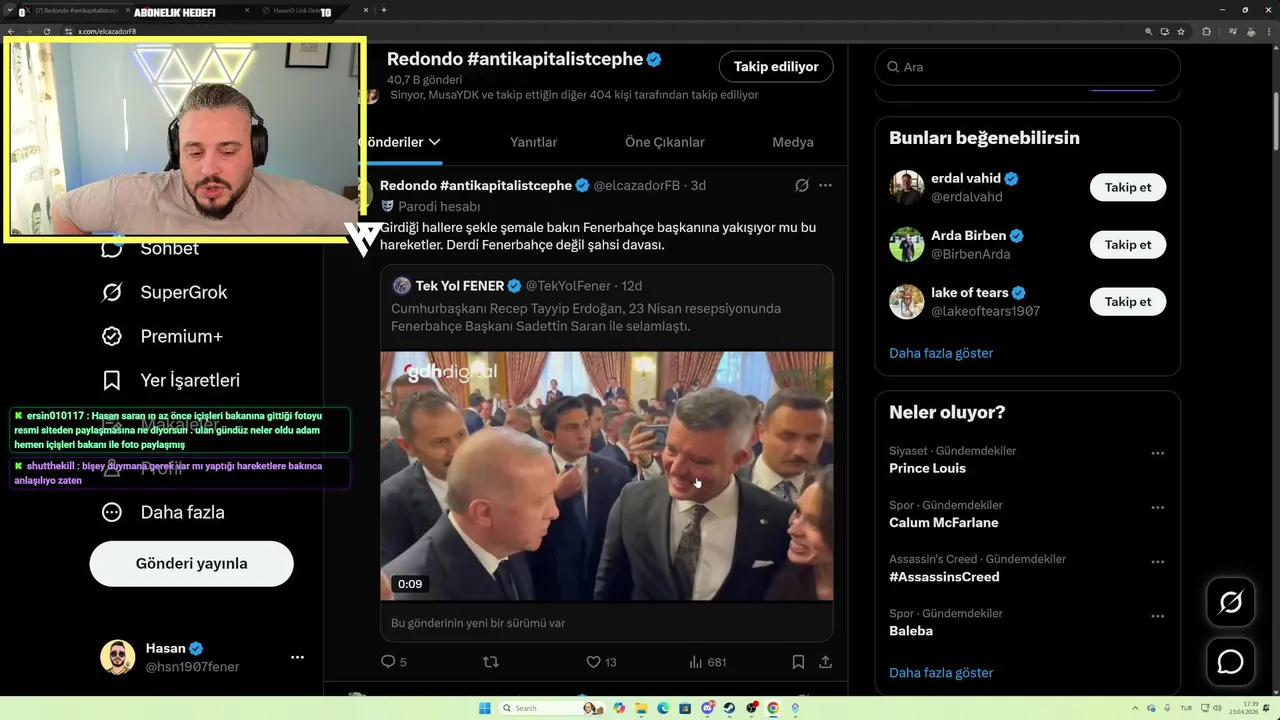Click the taskbar volume speaker icon
This screenshot has width=1280, height=720.
coord(1217,708)
